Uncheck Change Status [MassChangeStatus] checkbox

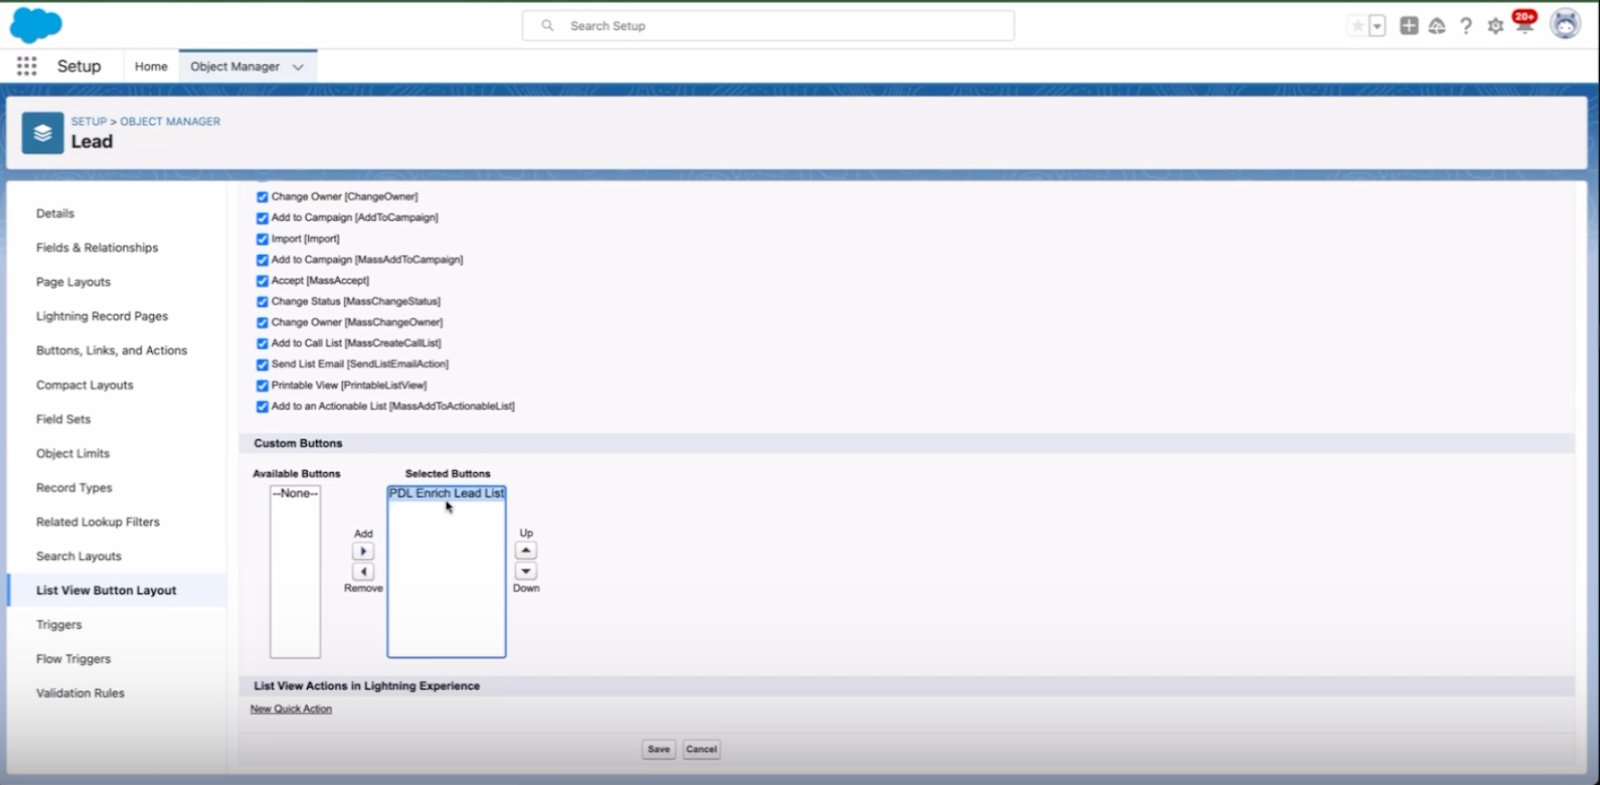pos(262,302)
